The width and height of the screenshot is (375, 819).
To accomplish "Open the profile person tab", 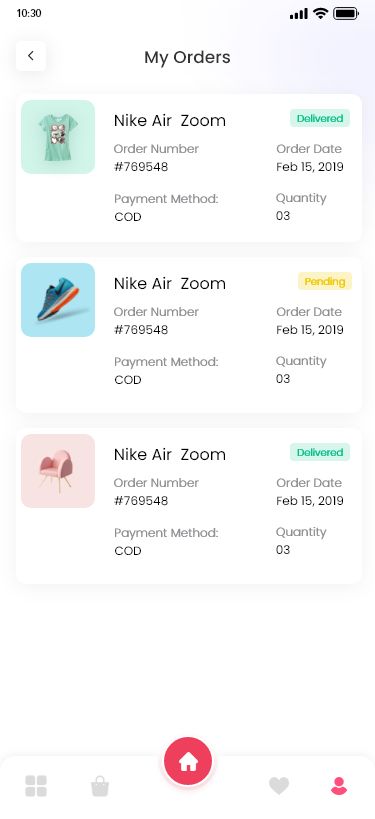I will 339,786.
